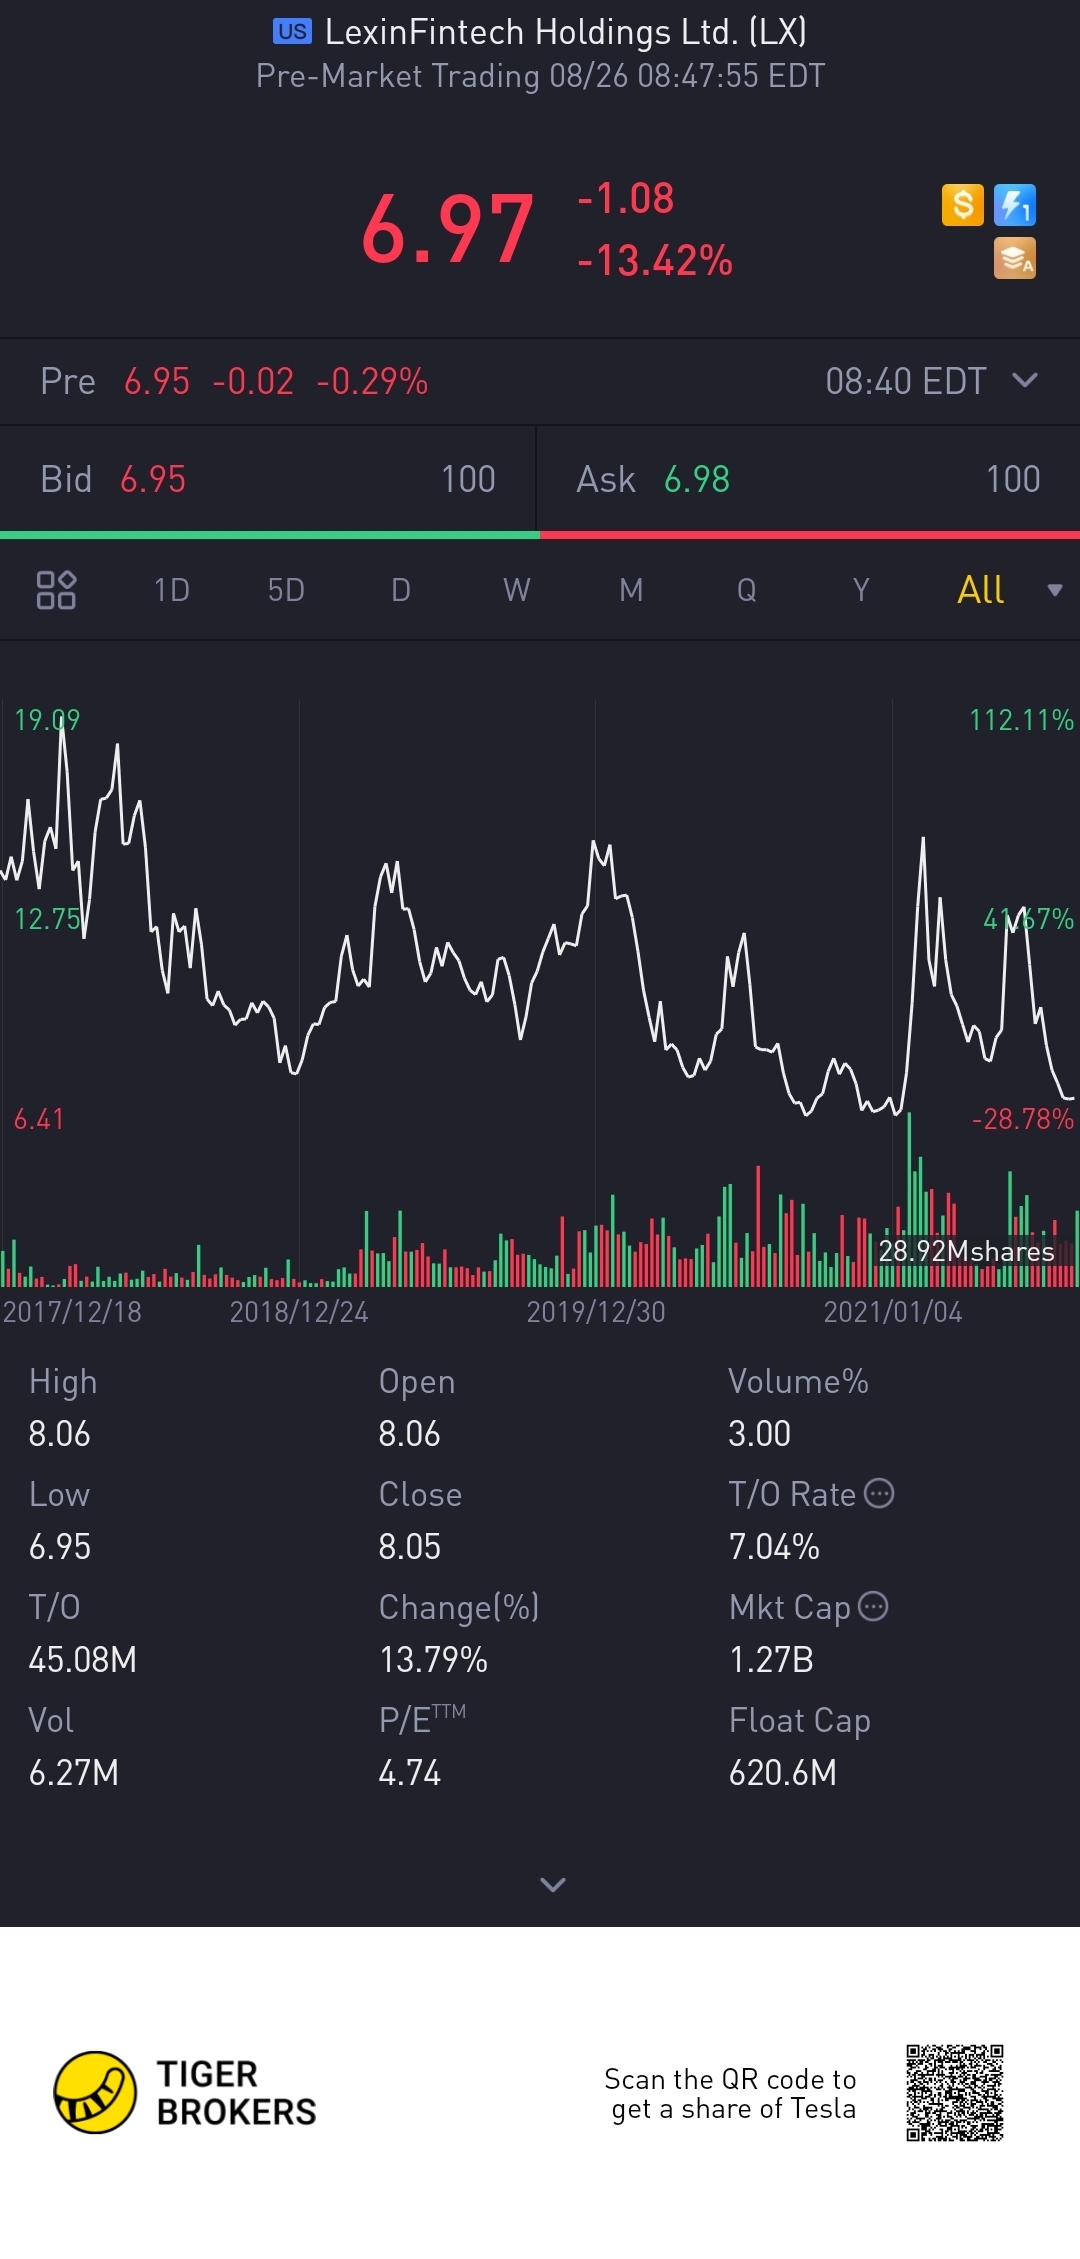Tap the 28.92Mshares volume label

click(966, 1251)
